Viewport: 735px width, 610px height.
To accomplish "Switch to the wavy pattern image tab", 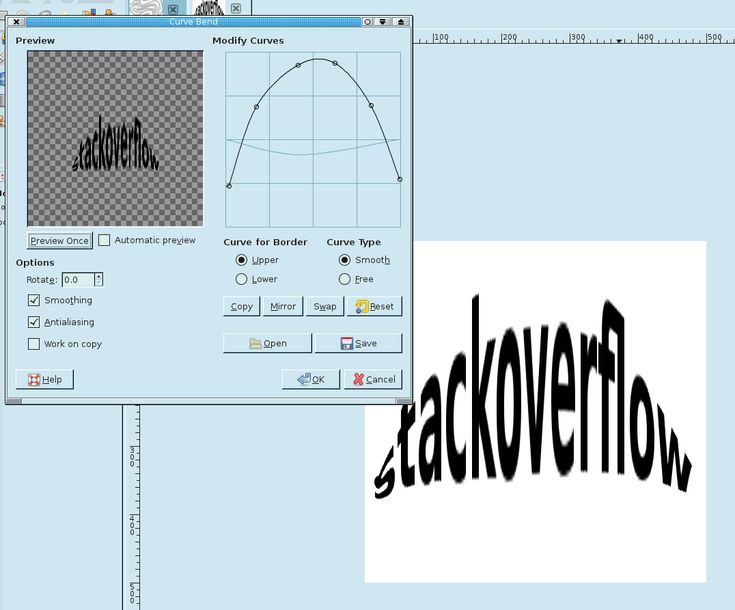I will (x=146, y=7).
